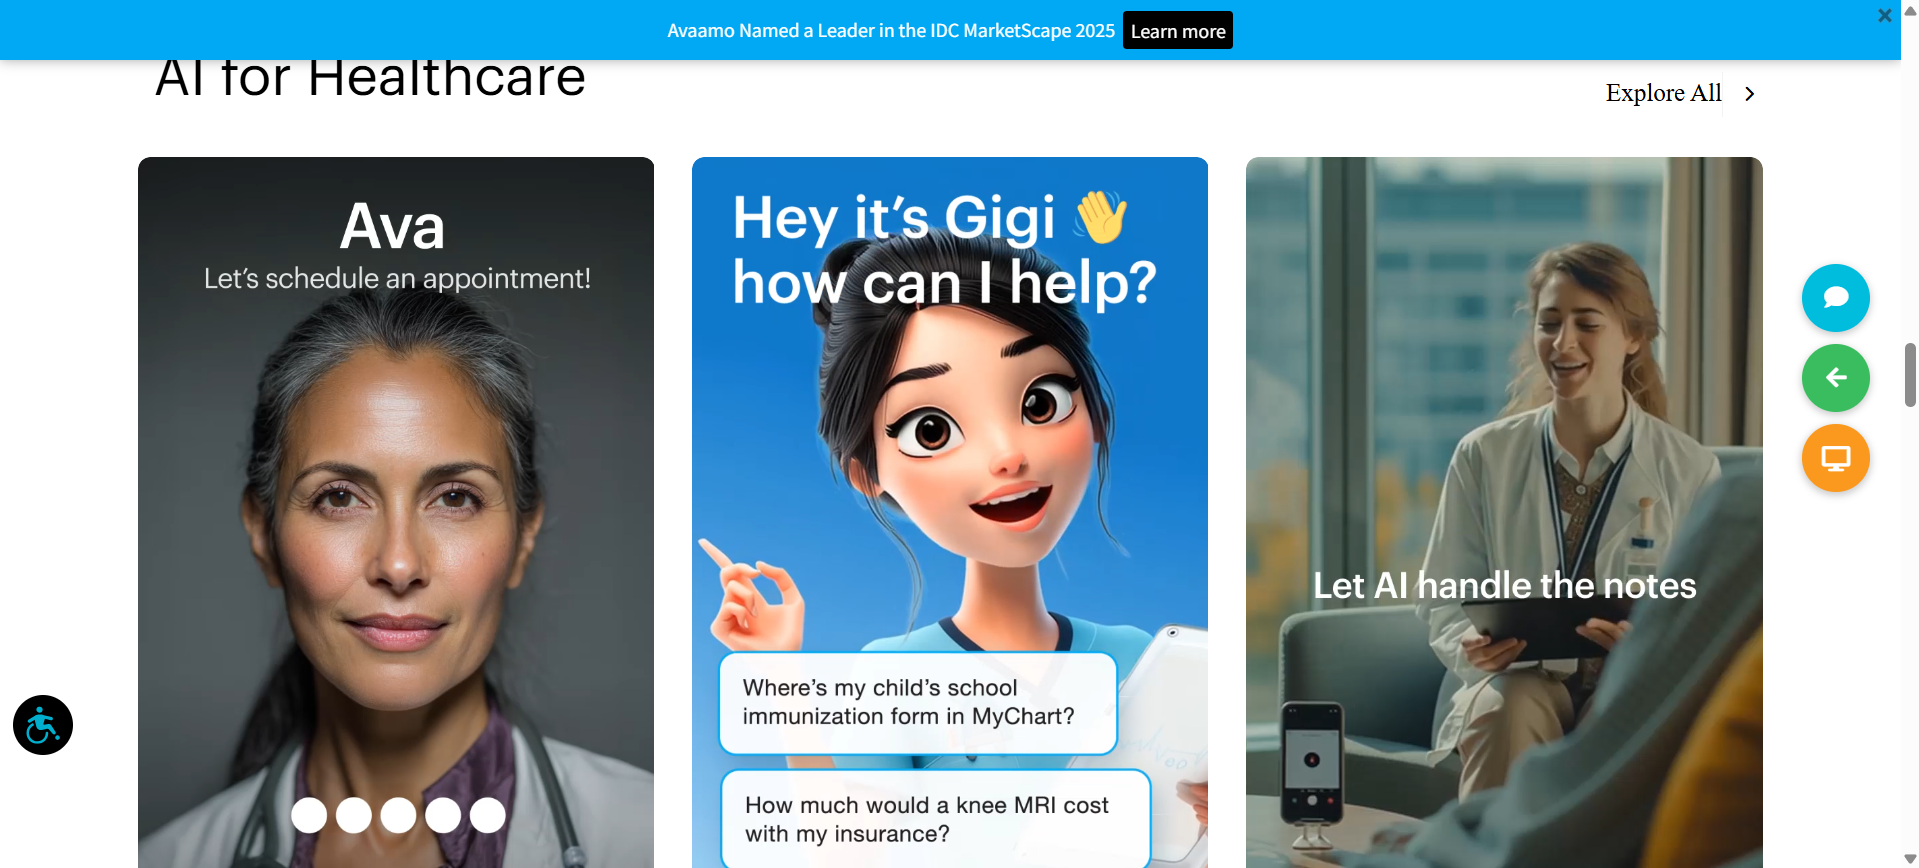Open the blue chat bubble widget
Screen dimensions: 1919x868
point(1835,298)
